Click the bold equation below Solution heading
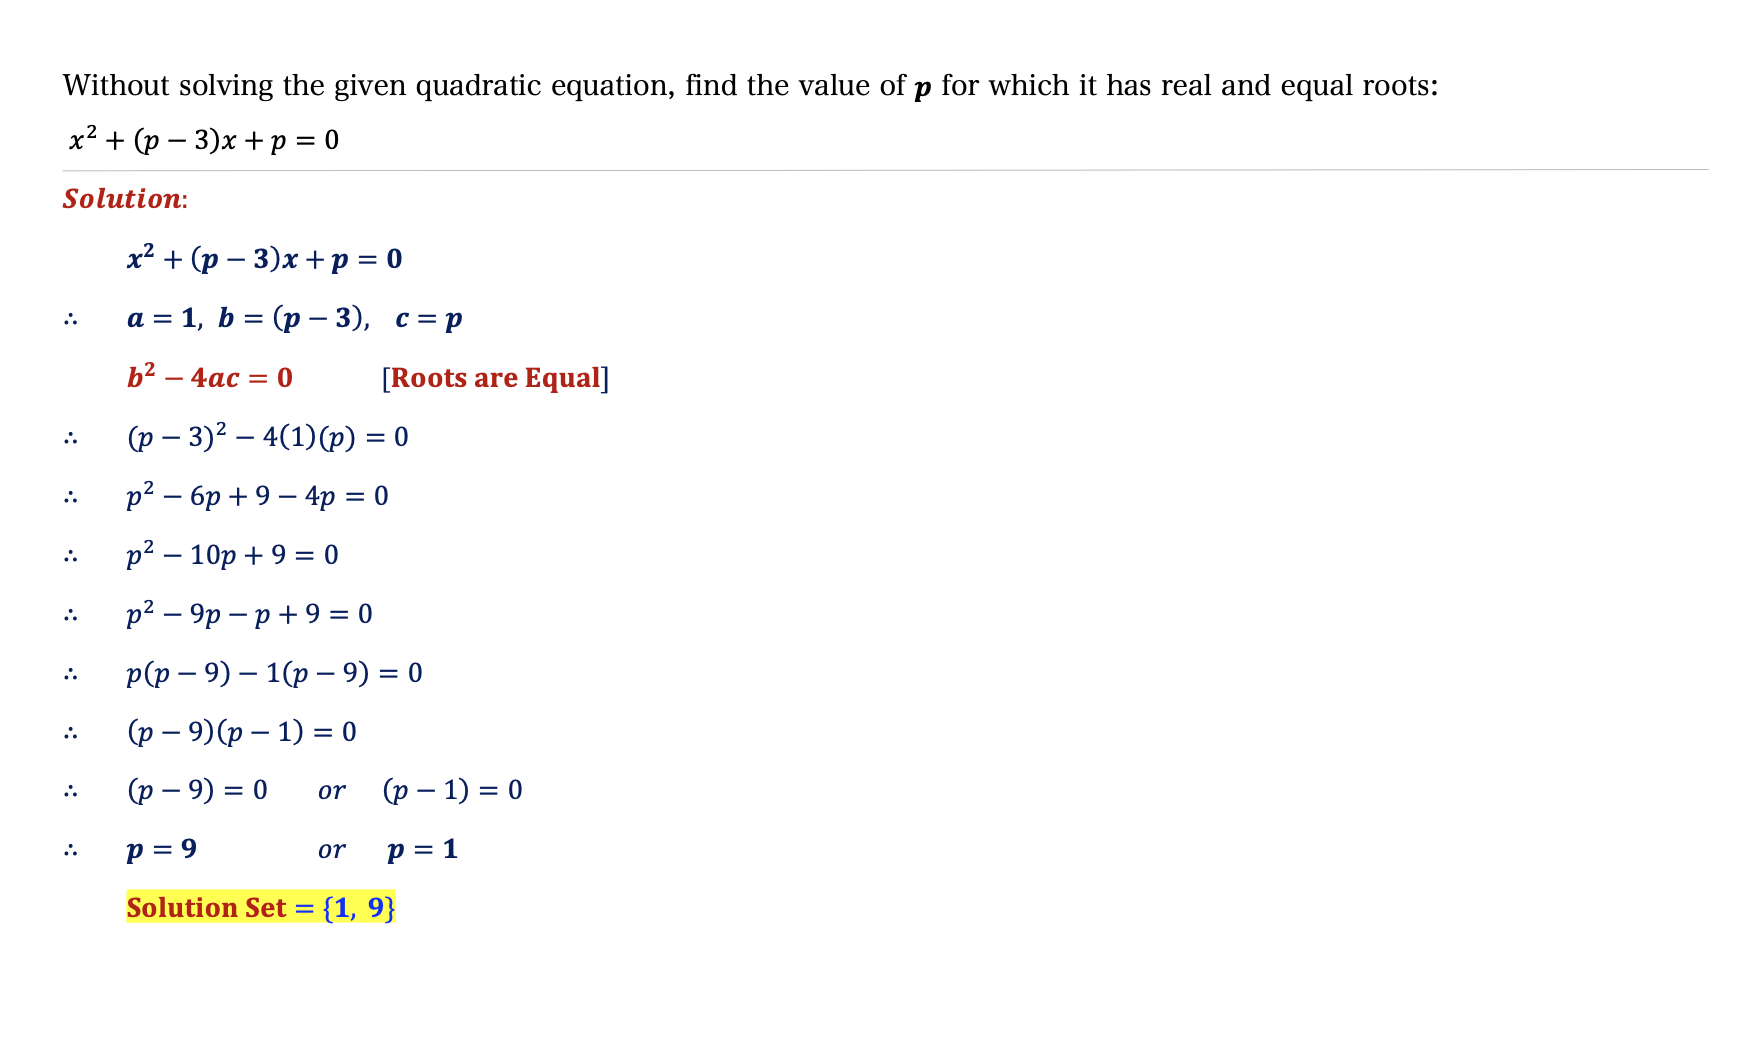This screenshot has width=1762, height=1062. click(264, 259)
